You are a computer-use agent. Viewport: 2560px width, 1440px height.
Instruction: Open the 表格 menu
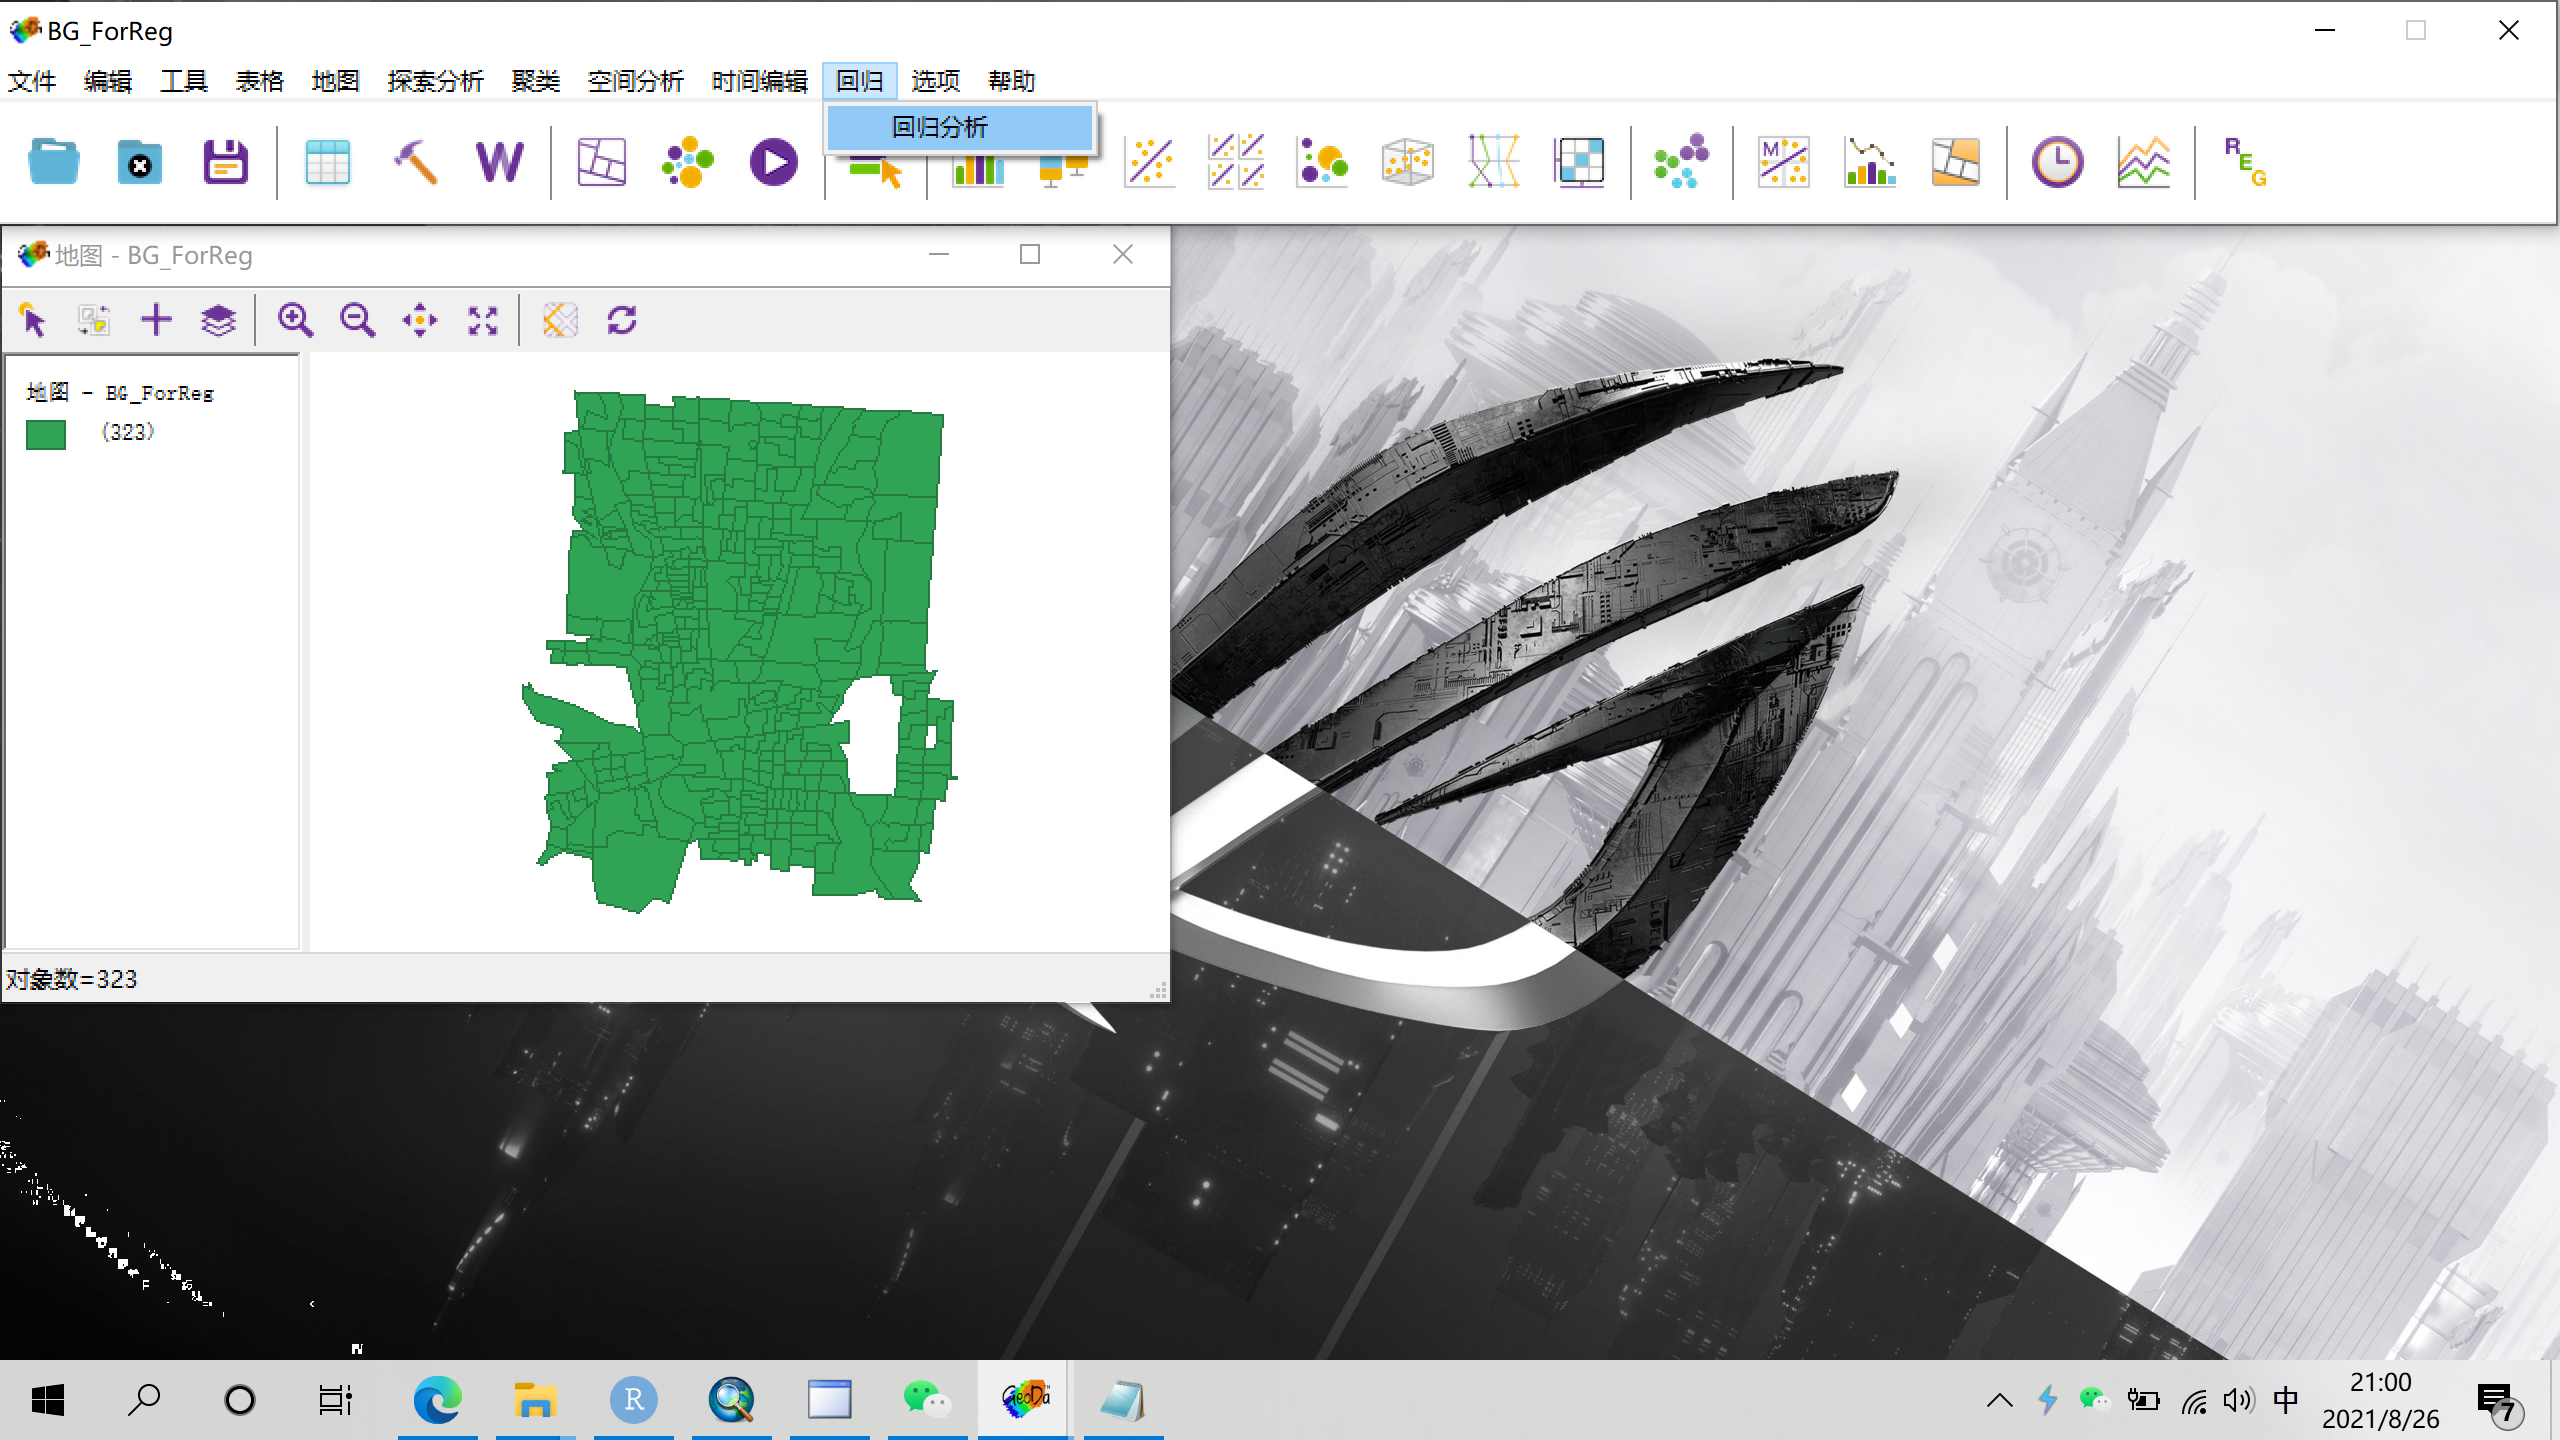tap(260, 81)
